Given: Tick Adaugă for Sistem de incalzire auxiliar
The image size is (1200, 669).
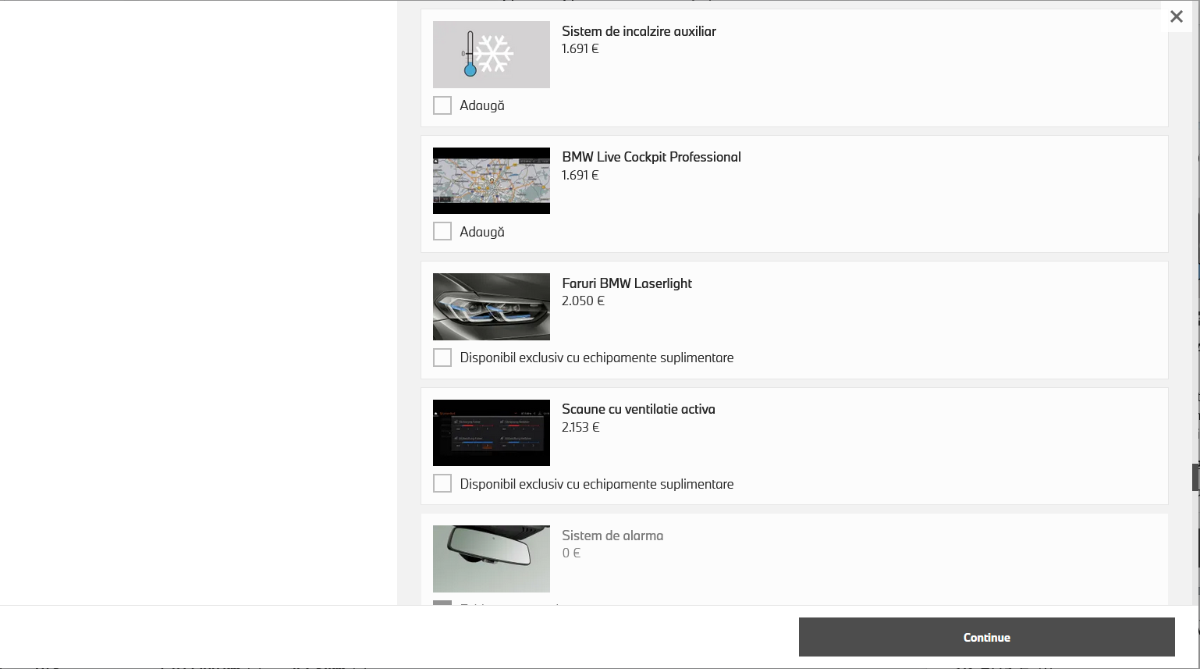Looking at the screenshot, I should tap(442, 105).
